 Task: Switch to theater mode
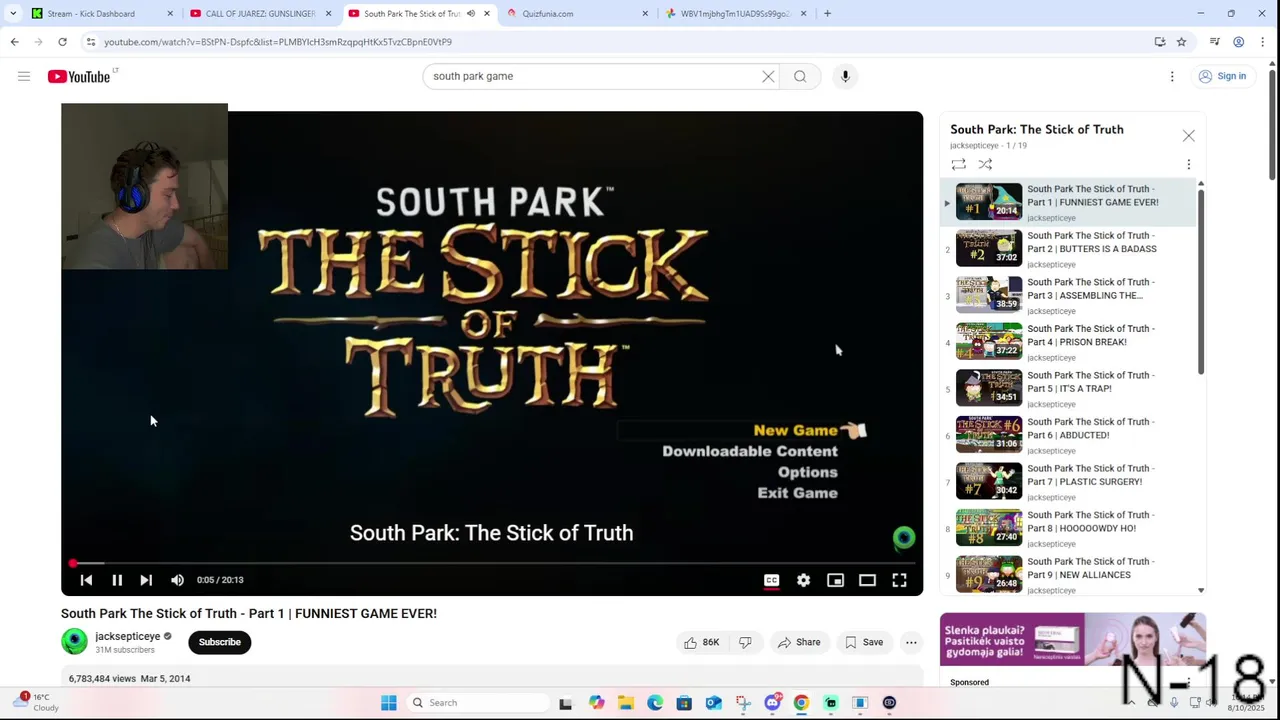[867, 580]
